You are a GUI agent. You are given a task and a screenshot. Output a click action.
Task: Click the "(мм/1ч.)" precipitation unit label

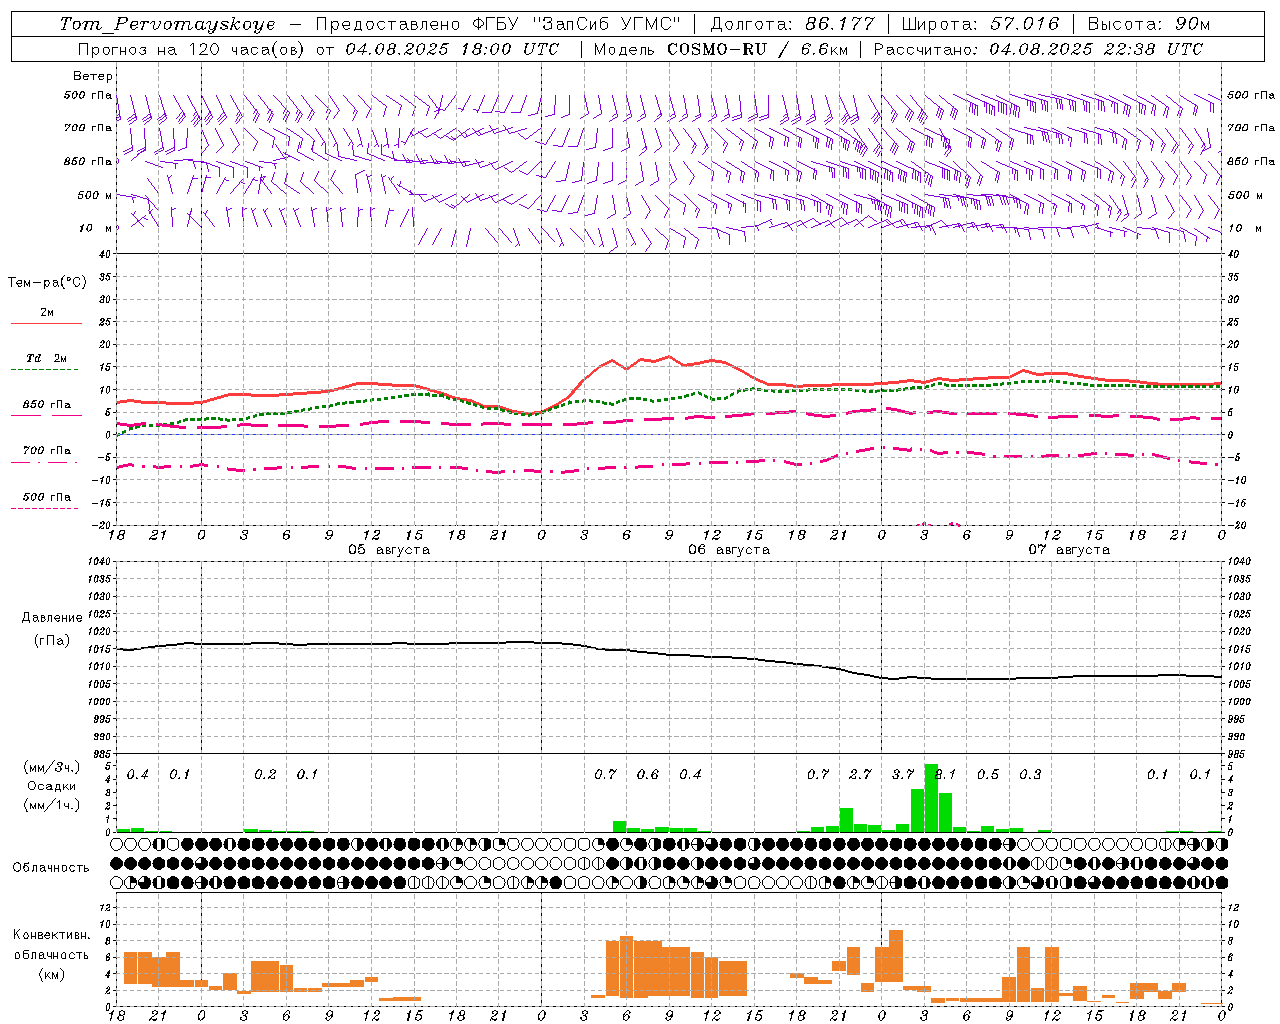(x=52, y=805)
